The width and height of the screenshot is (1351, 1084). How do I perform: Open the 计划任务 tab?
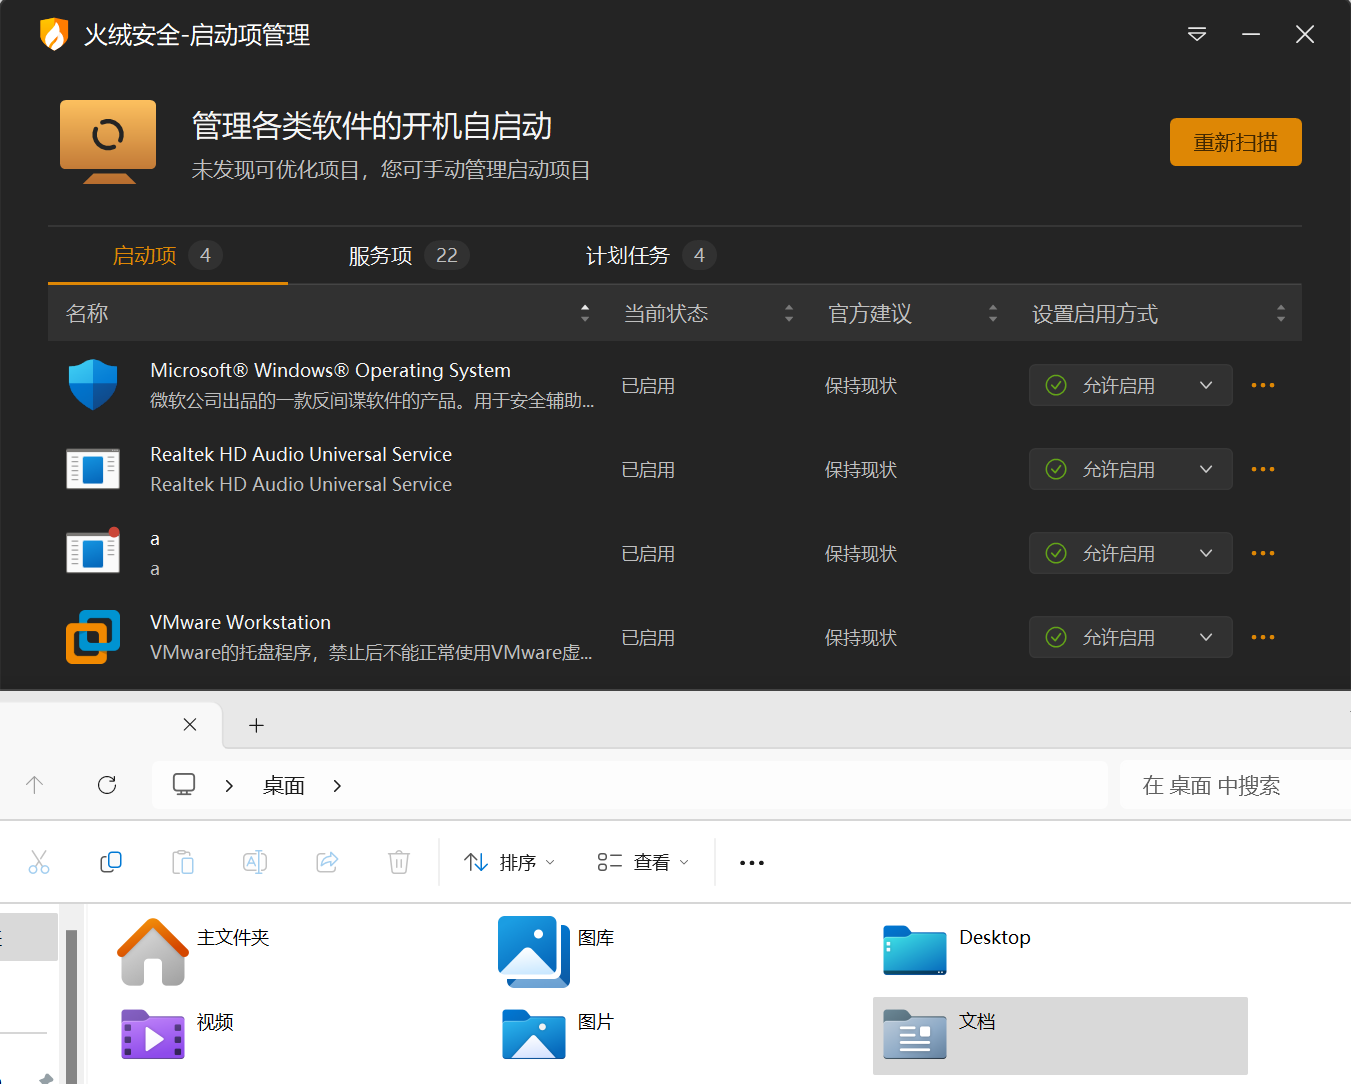[649, 256]
